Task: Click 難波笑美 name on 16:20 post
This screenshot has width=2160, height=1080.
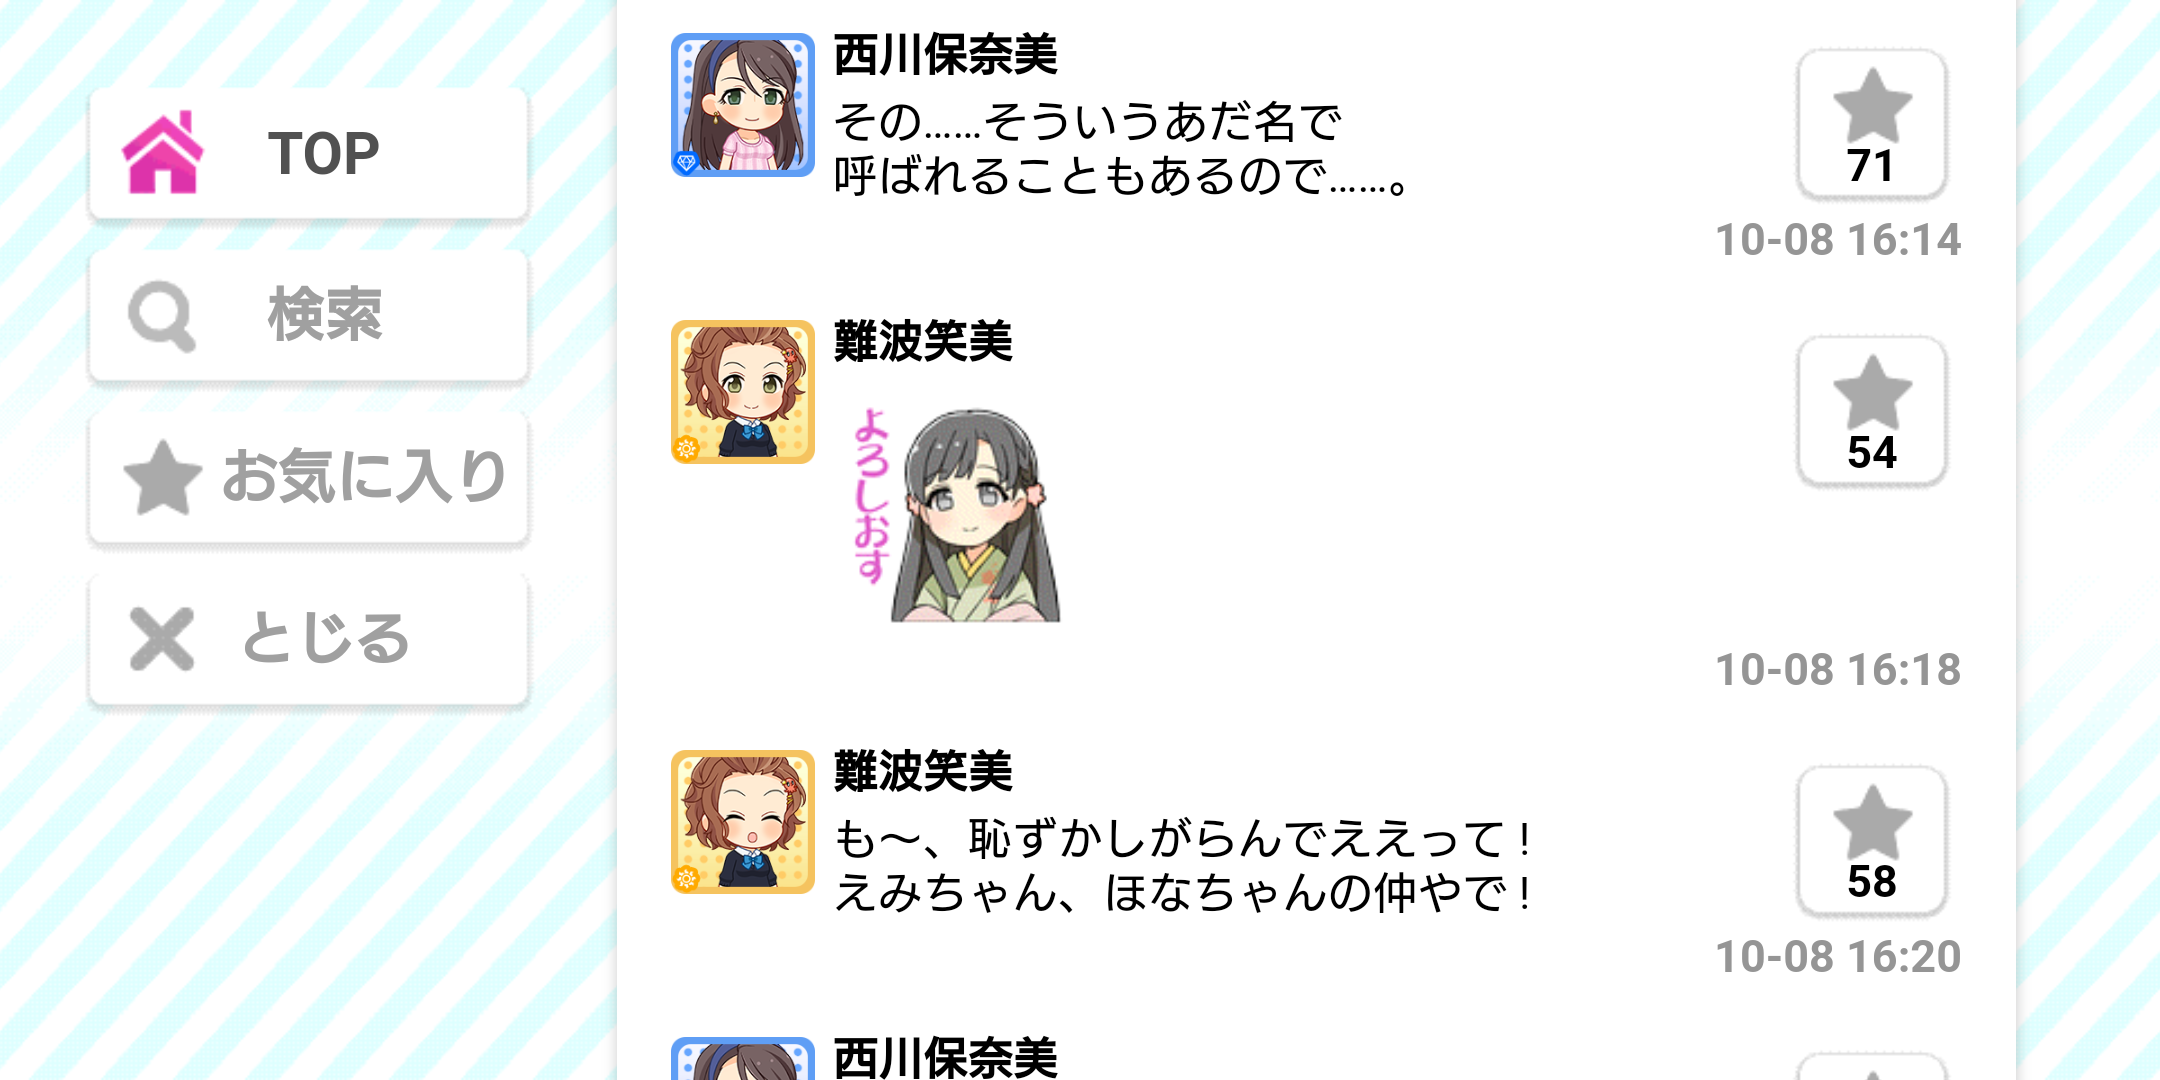Action: click(x=923, y=771)
